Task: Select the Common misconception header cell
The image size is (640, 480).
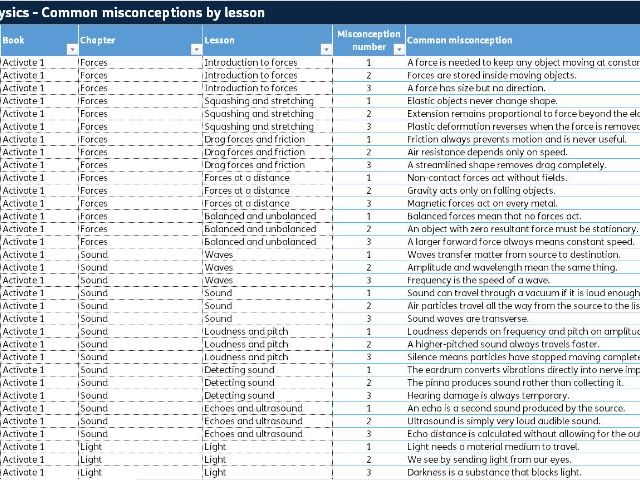Action: point(523,40)
